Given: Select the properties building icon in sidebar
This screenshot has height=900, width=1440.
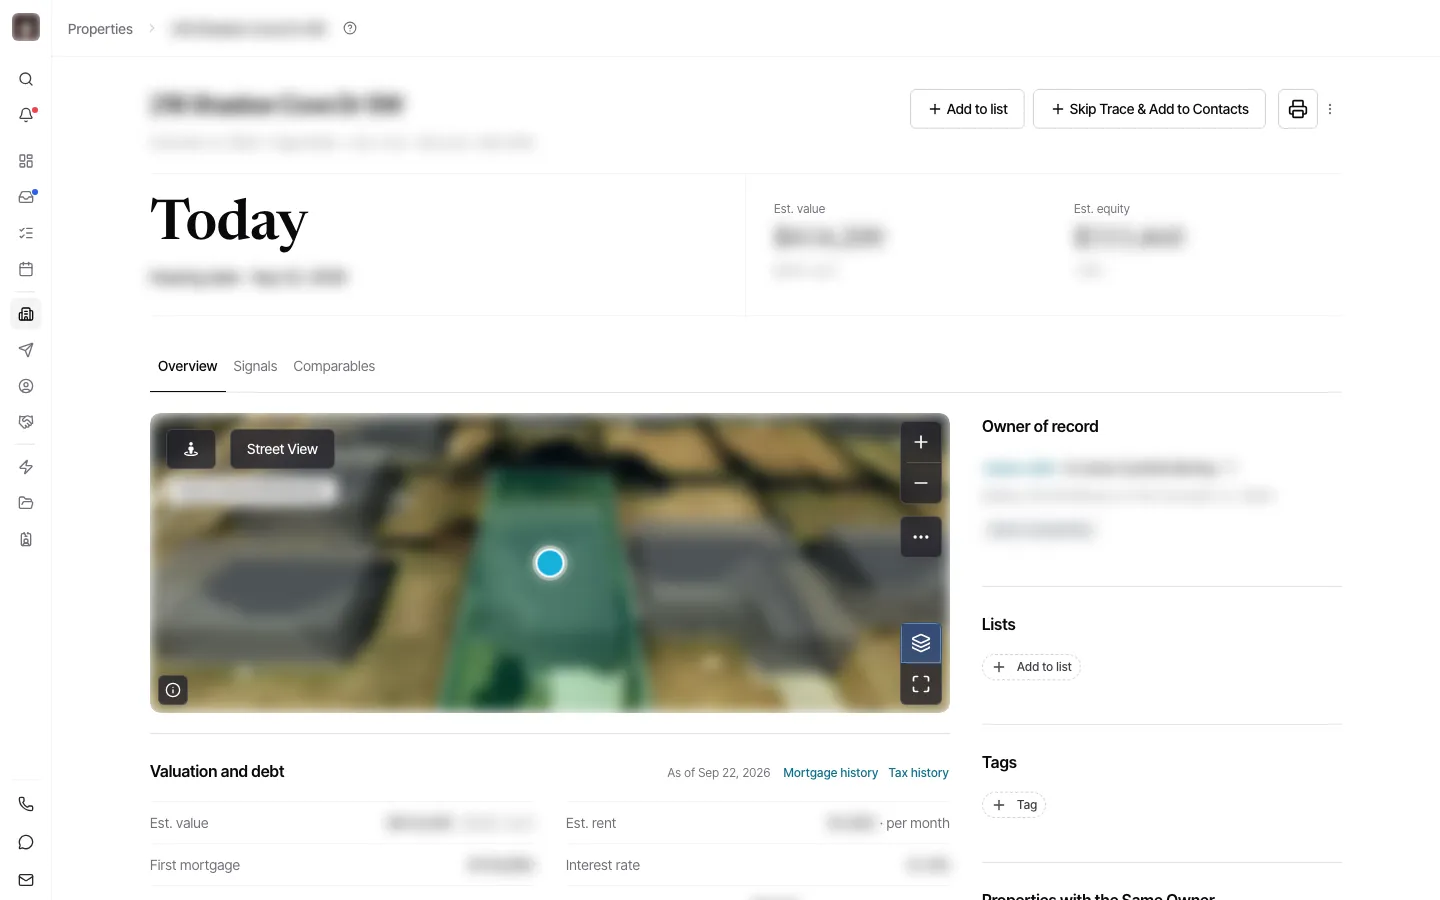Looking at the screenshot, I should [x=26, y=314].
